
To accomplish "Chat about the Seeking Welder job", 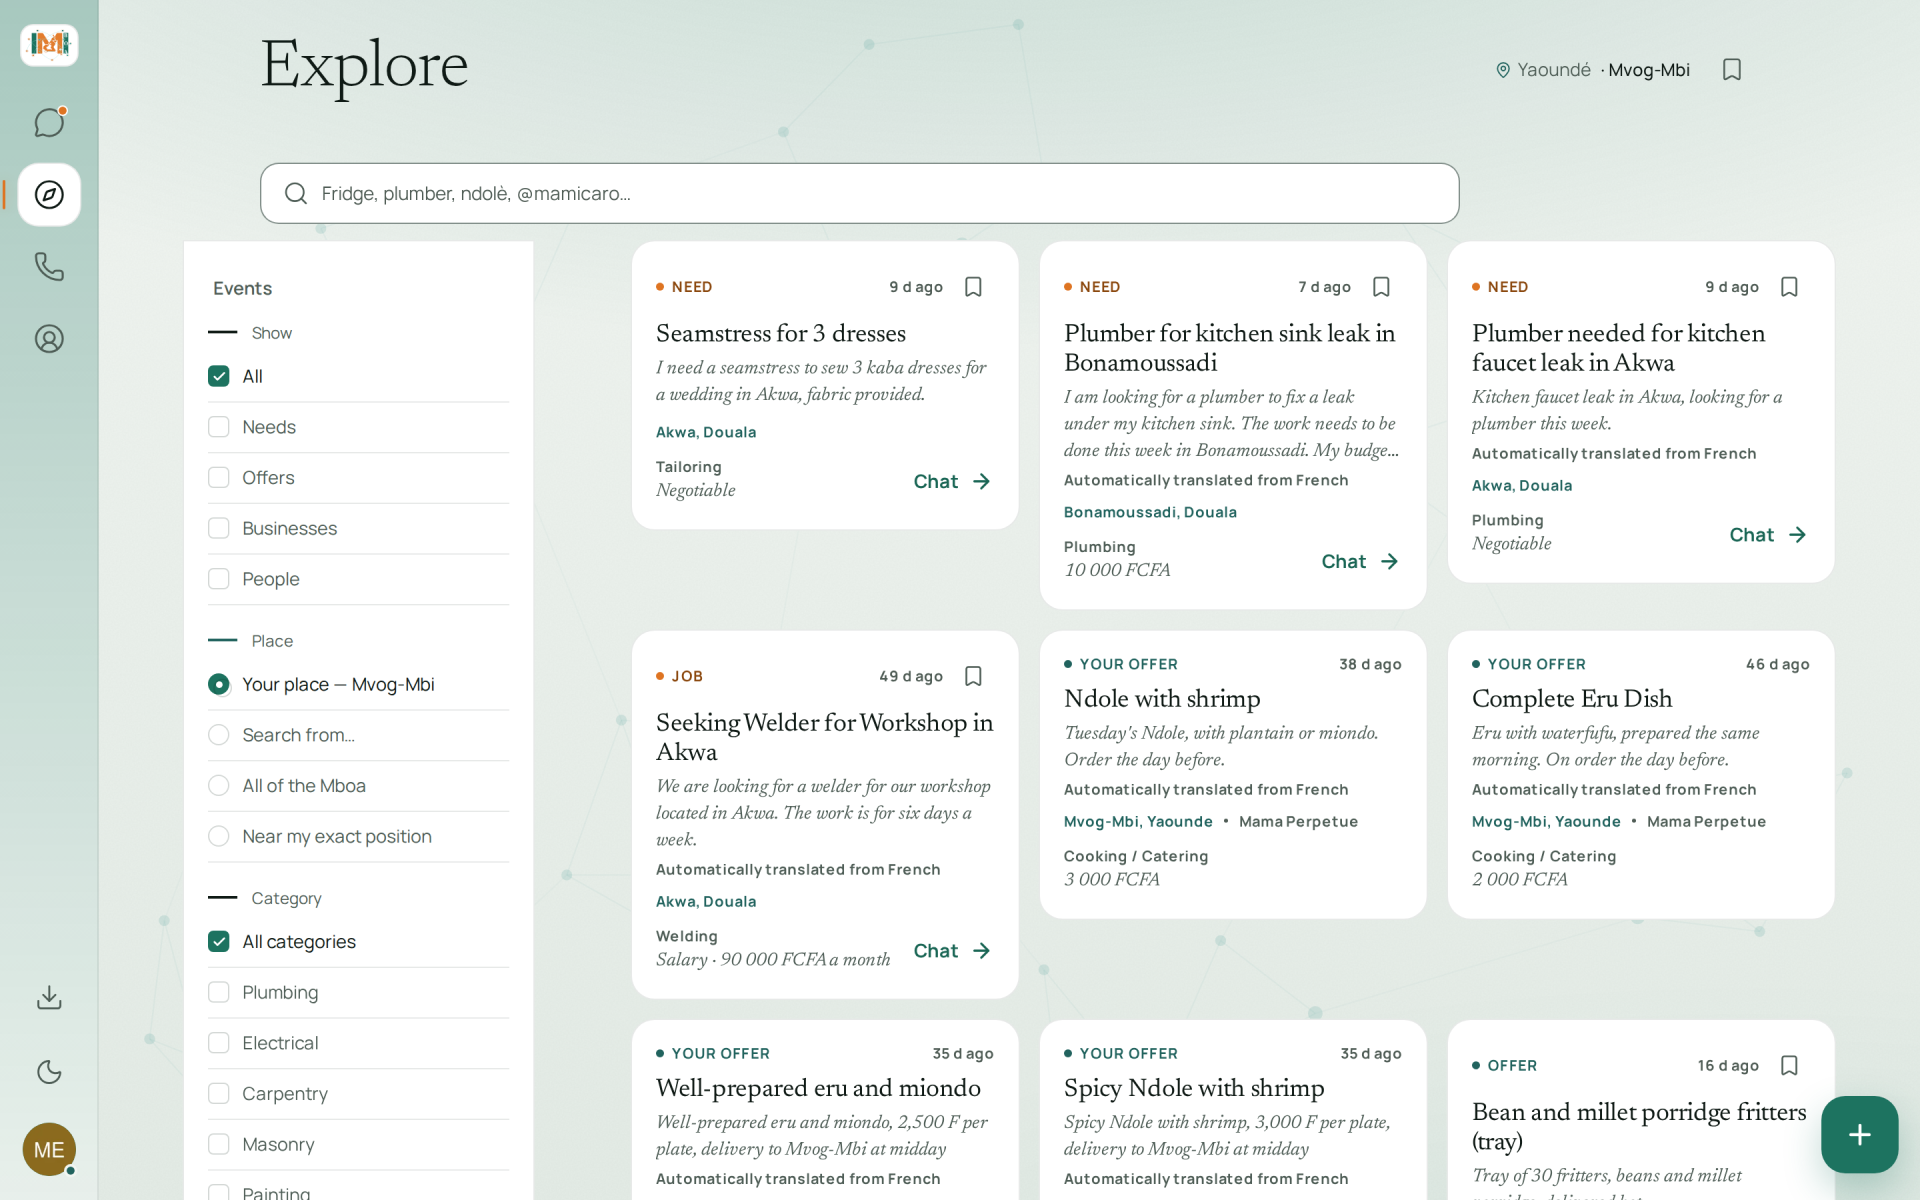I will click(952, 950).
